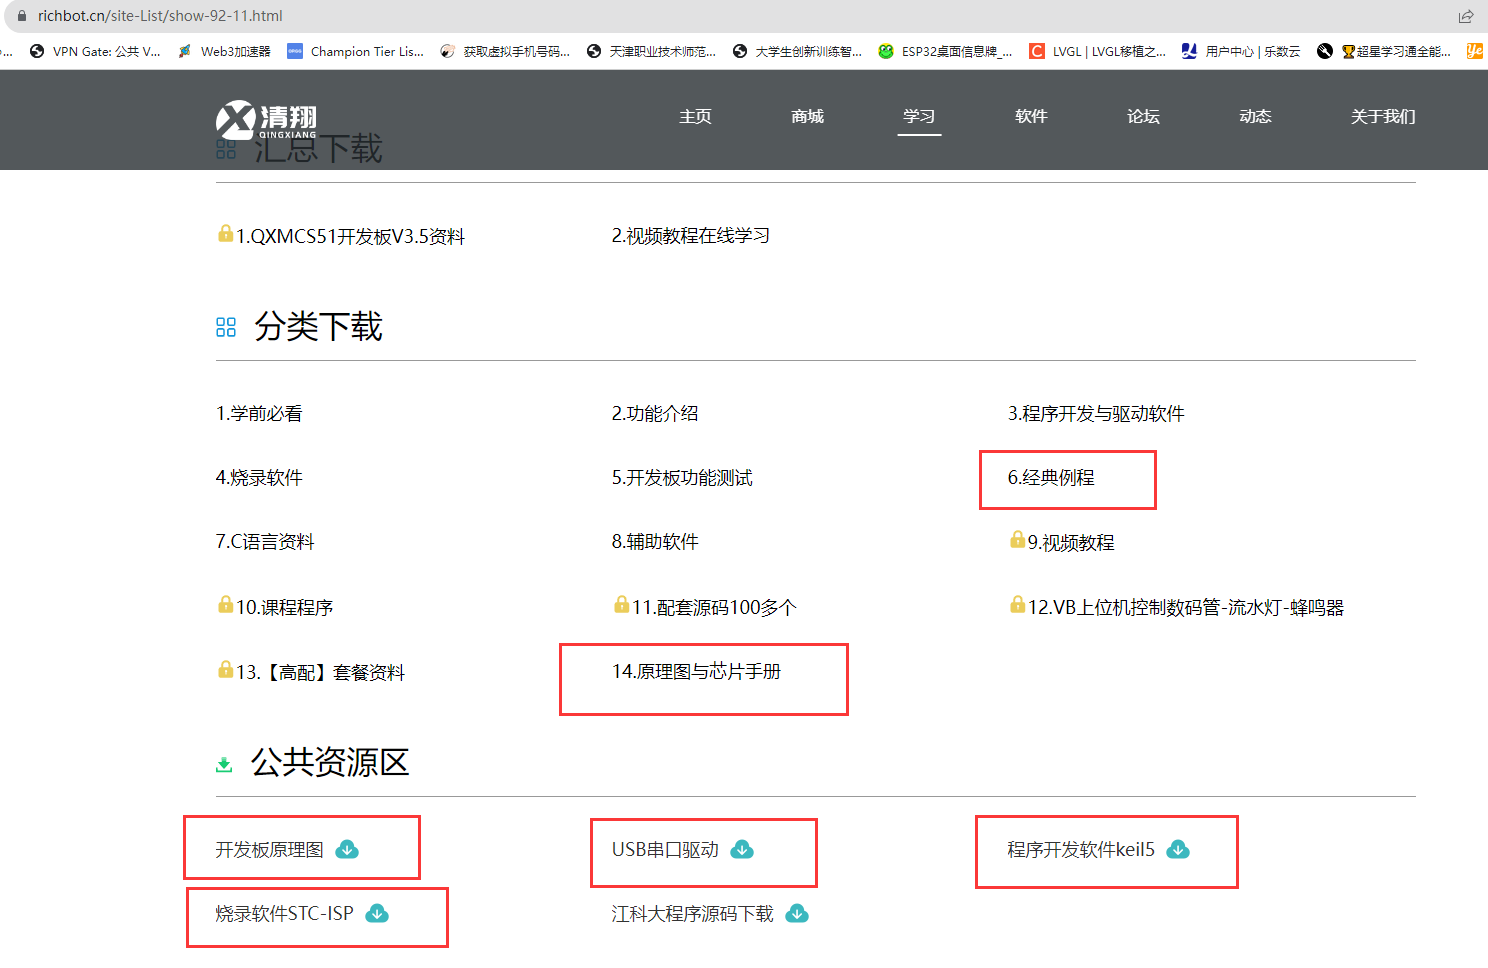Open the 9.视频教程 link

[x=1071, y=543]
